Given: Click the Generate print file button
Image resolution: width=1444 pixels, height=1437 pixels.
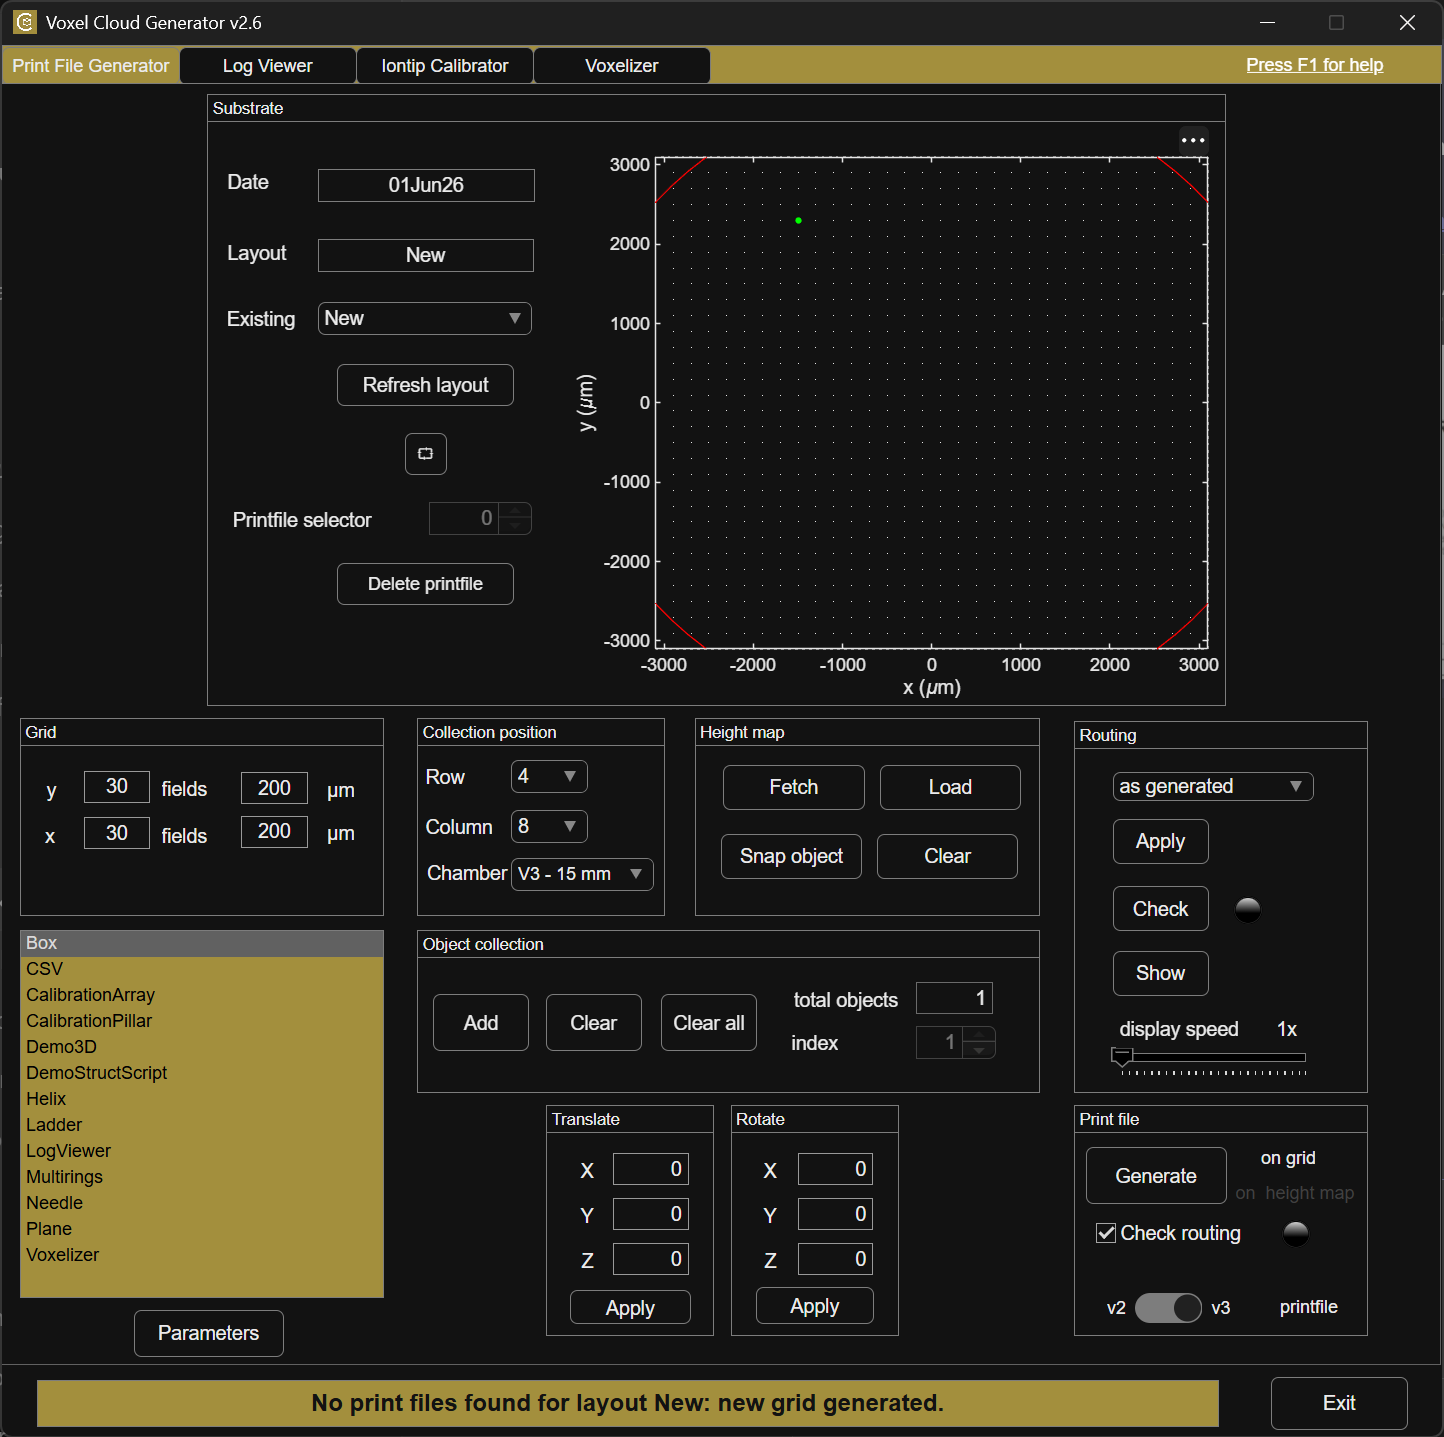Looking at the screenshot, I should click(1156, 1176).
